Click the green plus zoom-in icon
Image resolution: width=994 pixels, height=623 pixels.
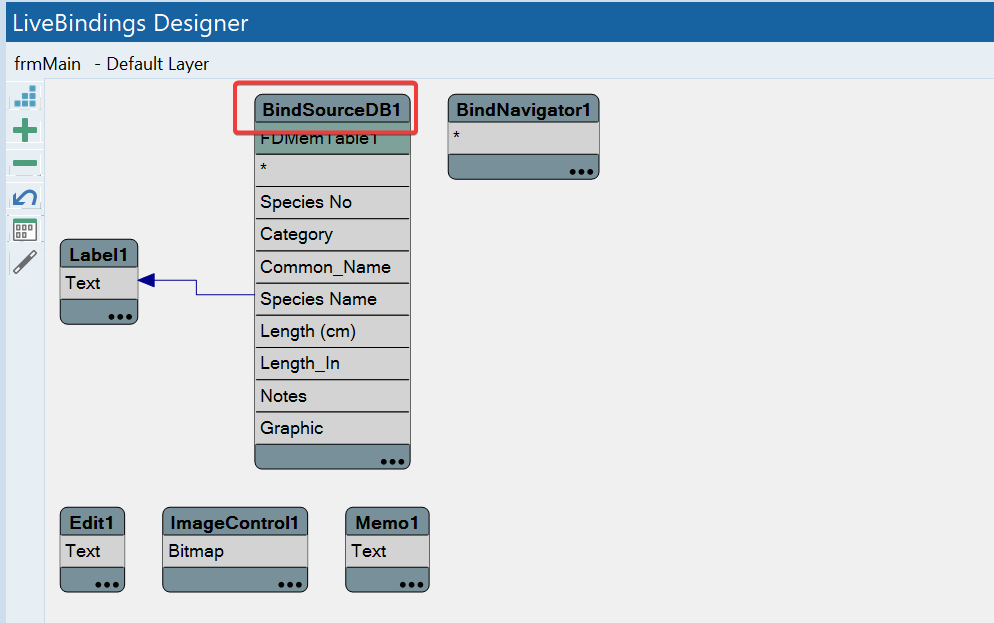25,130
